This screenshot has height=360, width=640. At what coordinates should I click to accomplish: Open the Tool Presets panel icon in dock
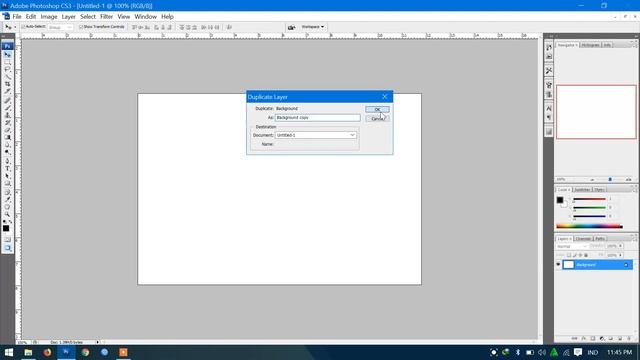coord(549,71)
